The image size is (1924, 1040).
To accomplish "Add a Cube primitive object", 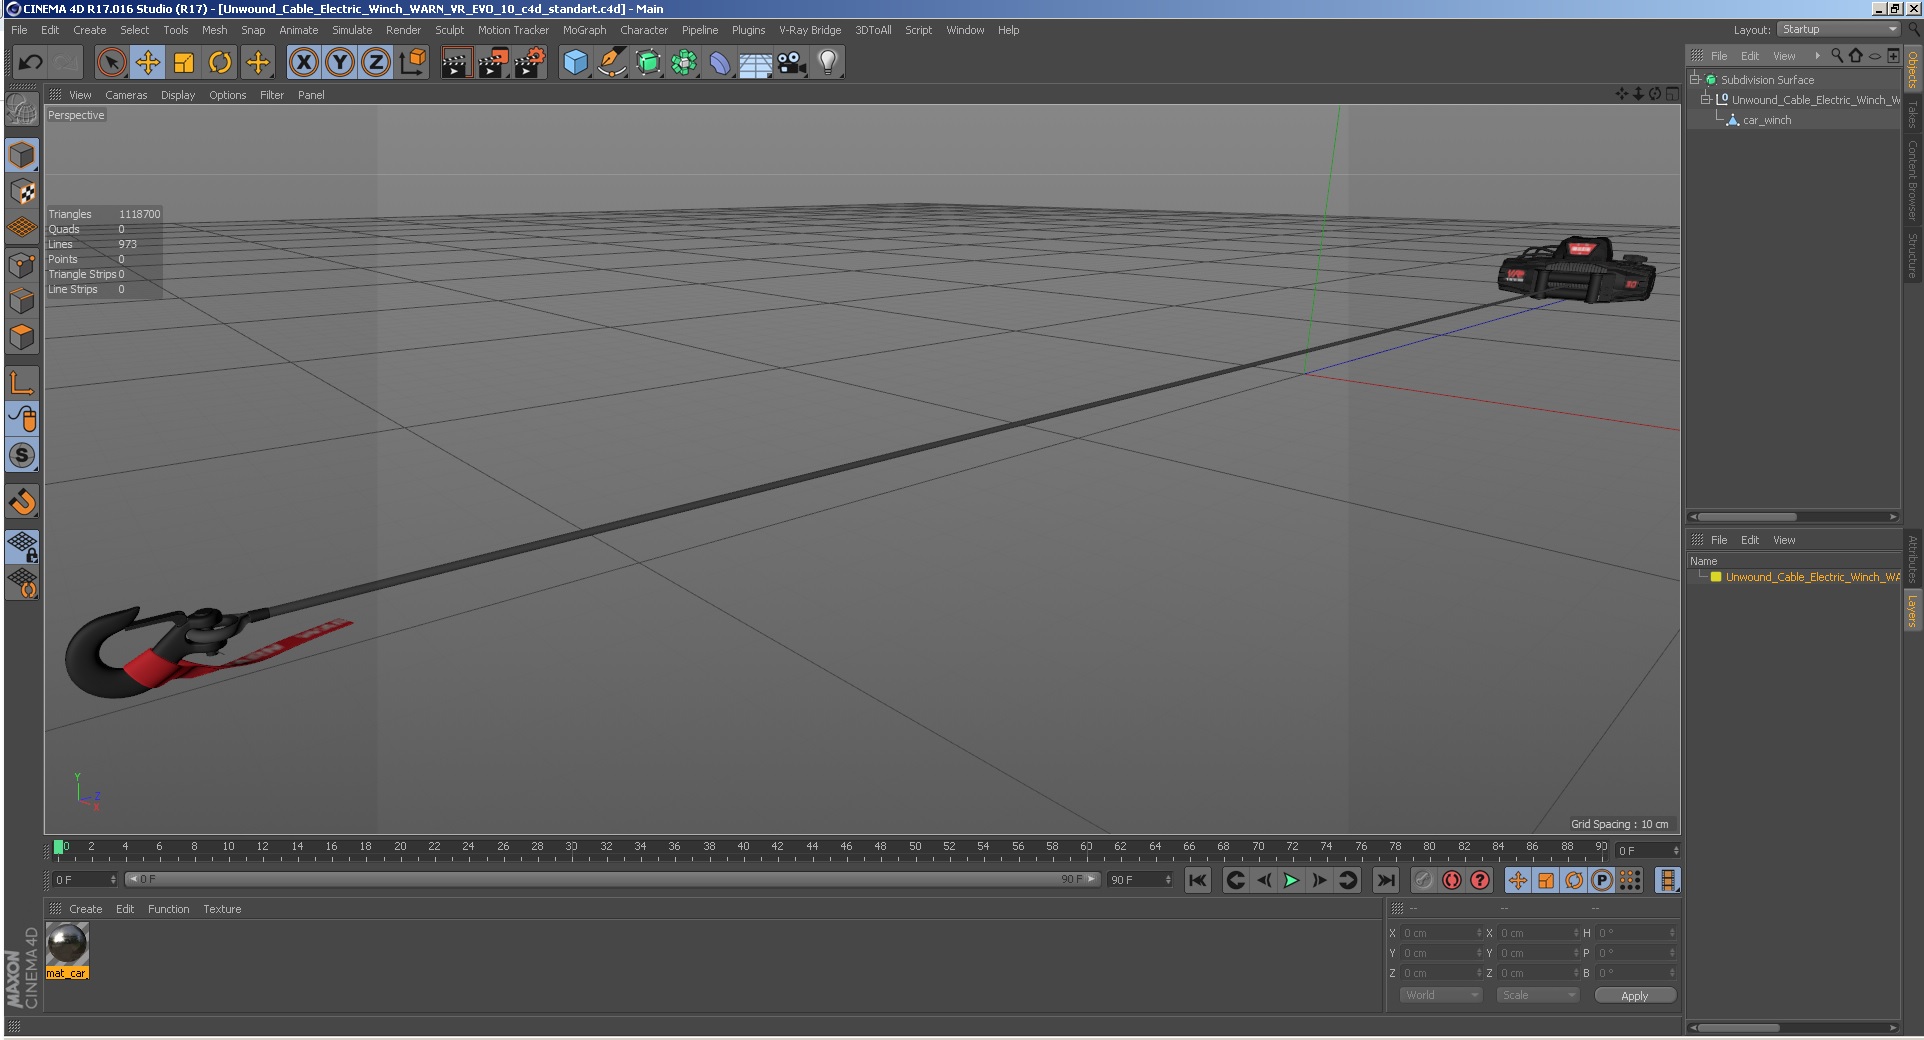I will coord(575,63).
